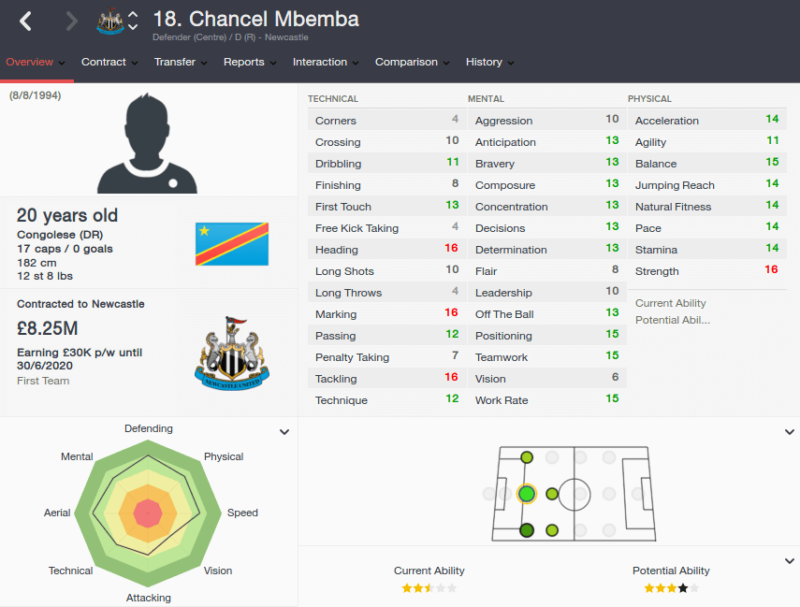Open the Comparison dropdown menu
Viewport: 800px width, 607px height.
coord(412,62)
